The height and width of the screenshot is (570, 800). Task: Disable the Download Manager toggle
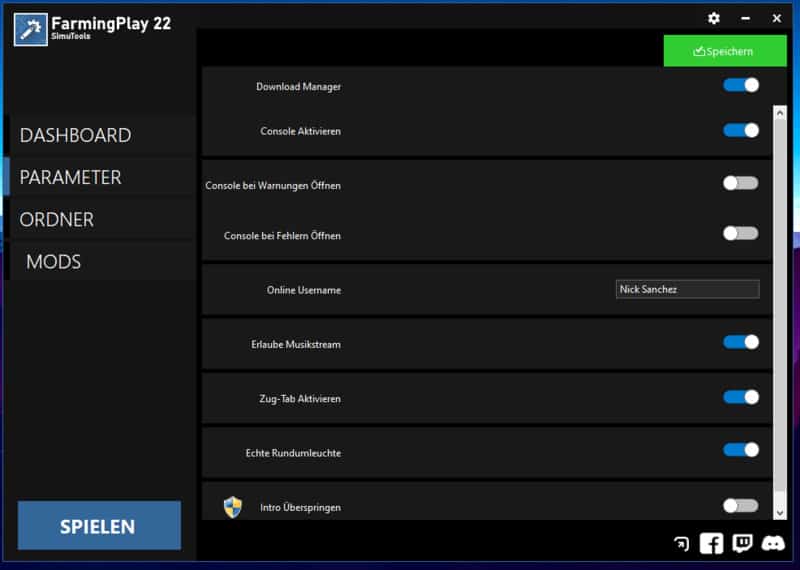pos(741,85)
